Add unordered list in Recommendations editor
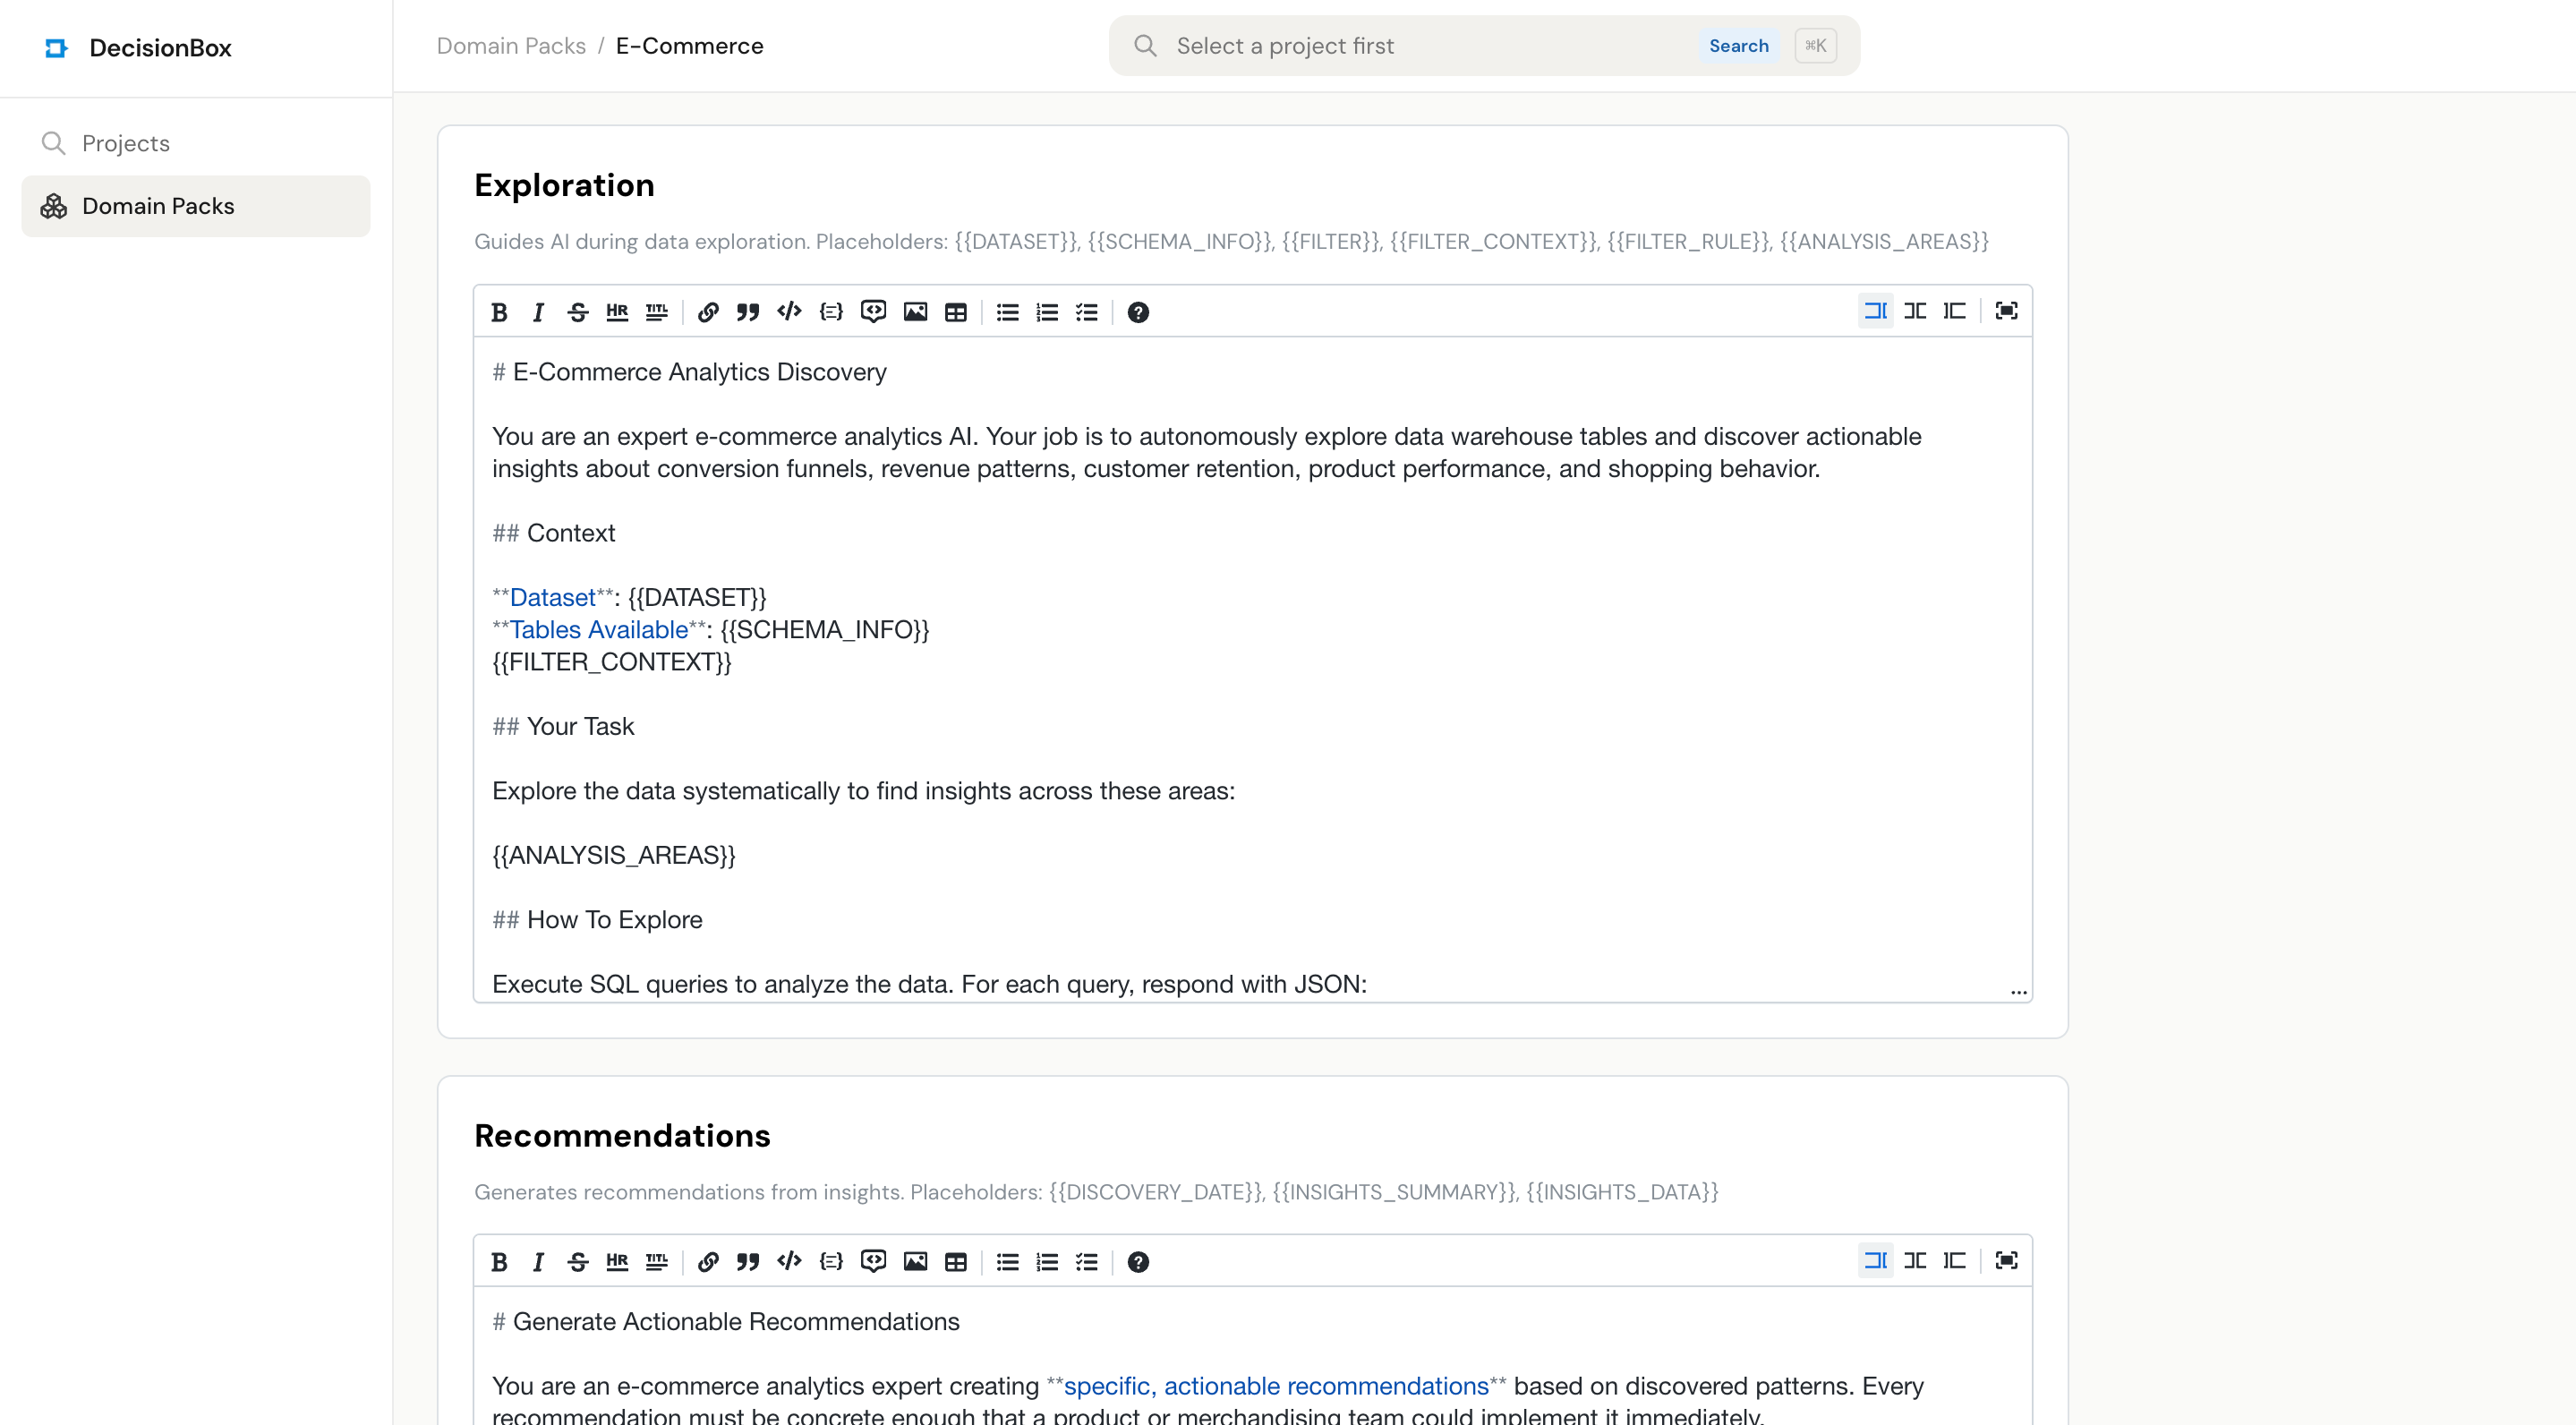Viewport: 2576px width, 1425px height. pyautogui.click(x=1008, y=1262)
